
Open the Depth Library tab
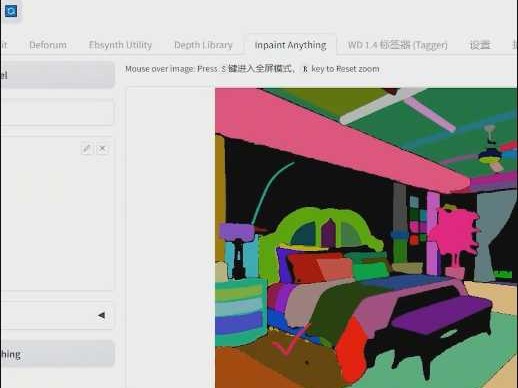[x=203, y=45]
